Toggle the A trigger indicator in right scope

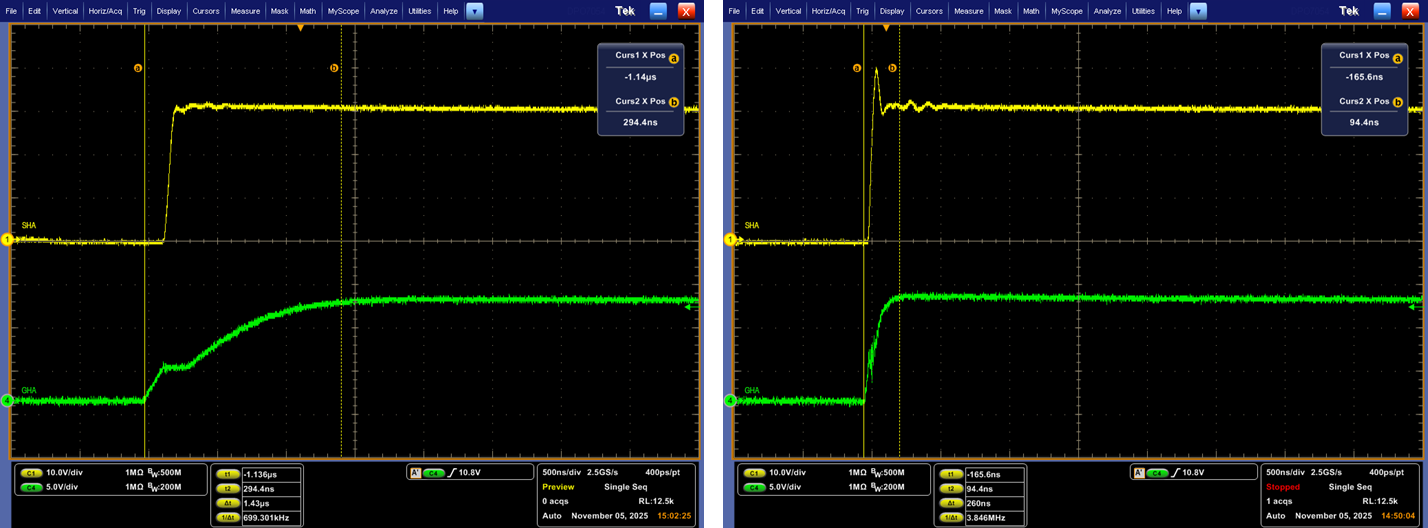pyautogui.click(x=1137, y=472)
